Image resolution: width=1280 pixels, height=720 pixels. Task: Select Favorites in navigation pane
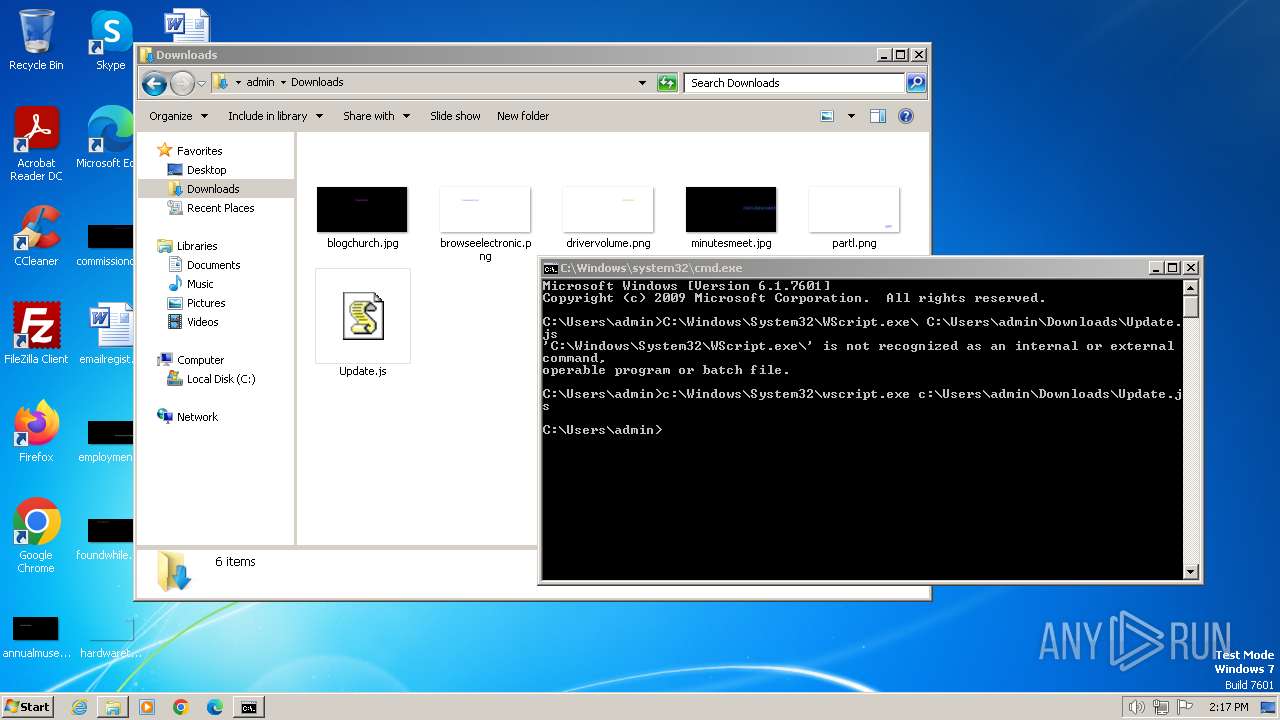pos(199,151)
